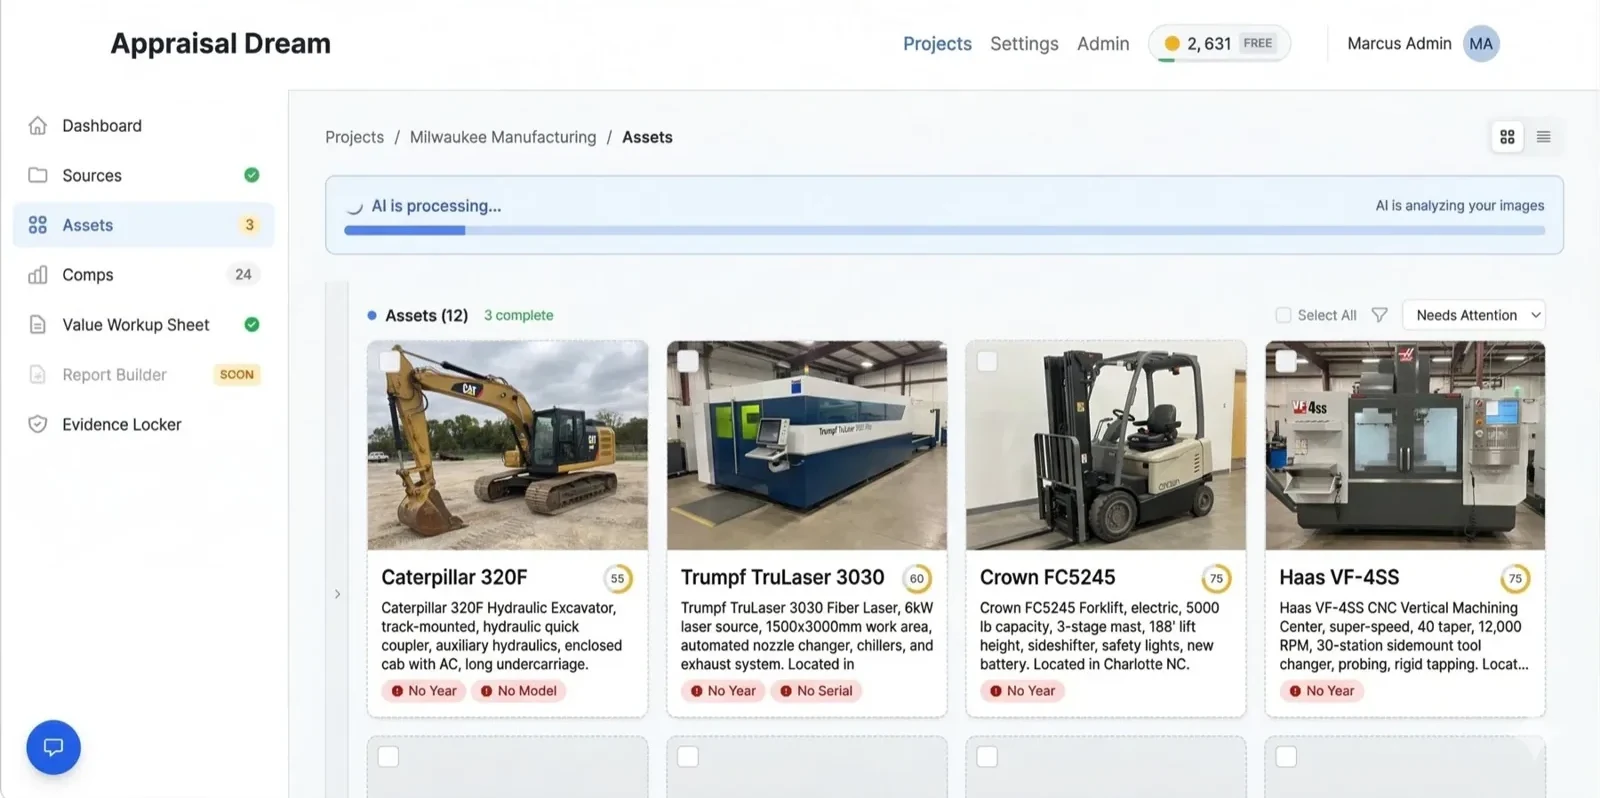Click the "3 complete" status text
Viewport: 1600px width, 798px height.
click(x=518, y=315)
